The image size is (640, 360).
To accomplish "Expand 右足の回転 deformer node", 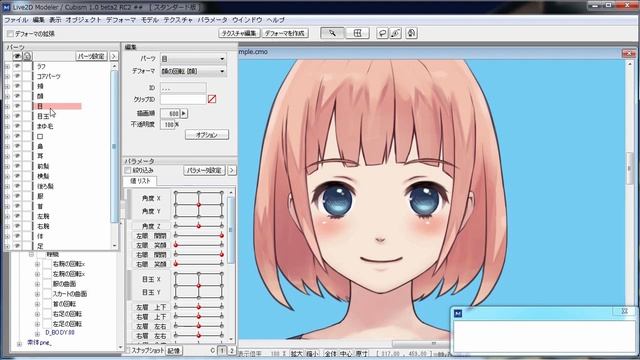I will 38,314.
